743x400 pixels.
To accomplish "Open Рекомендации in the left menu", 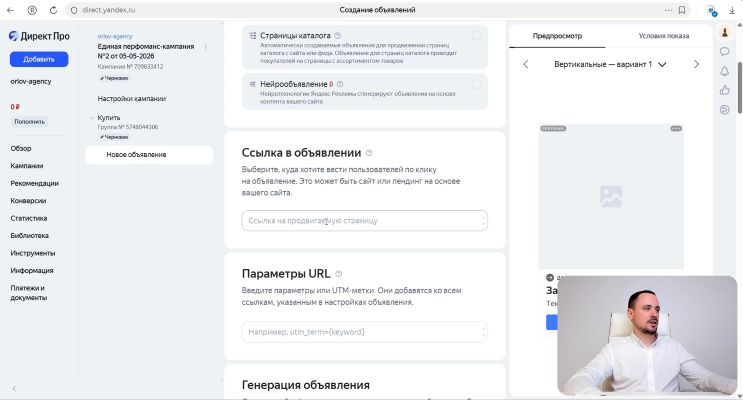I will [x=35, y=183].
